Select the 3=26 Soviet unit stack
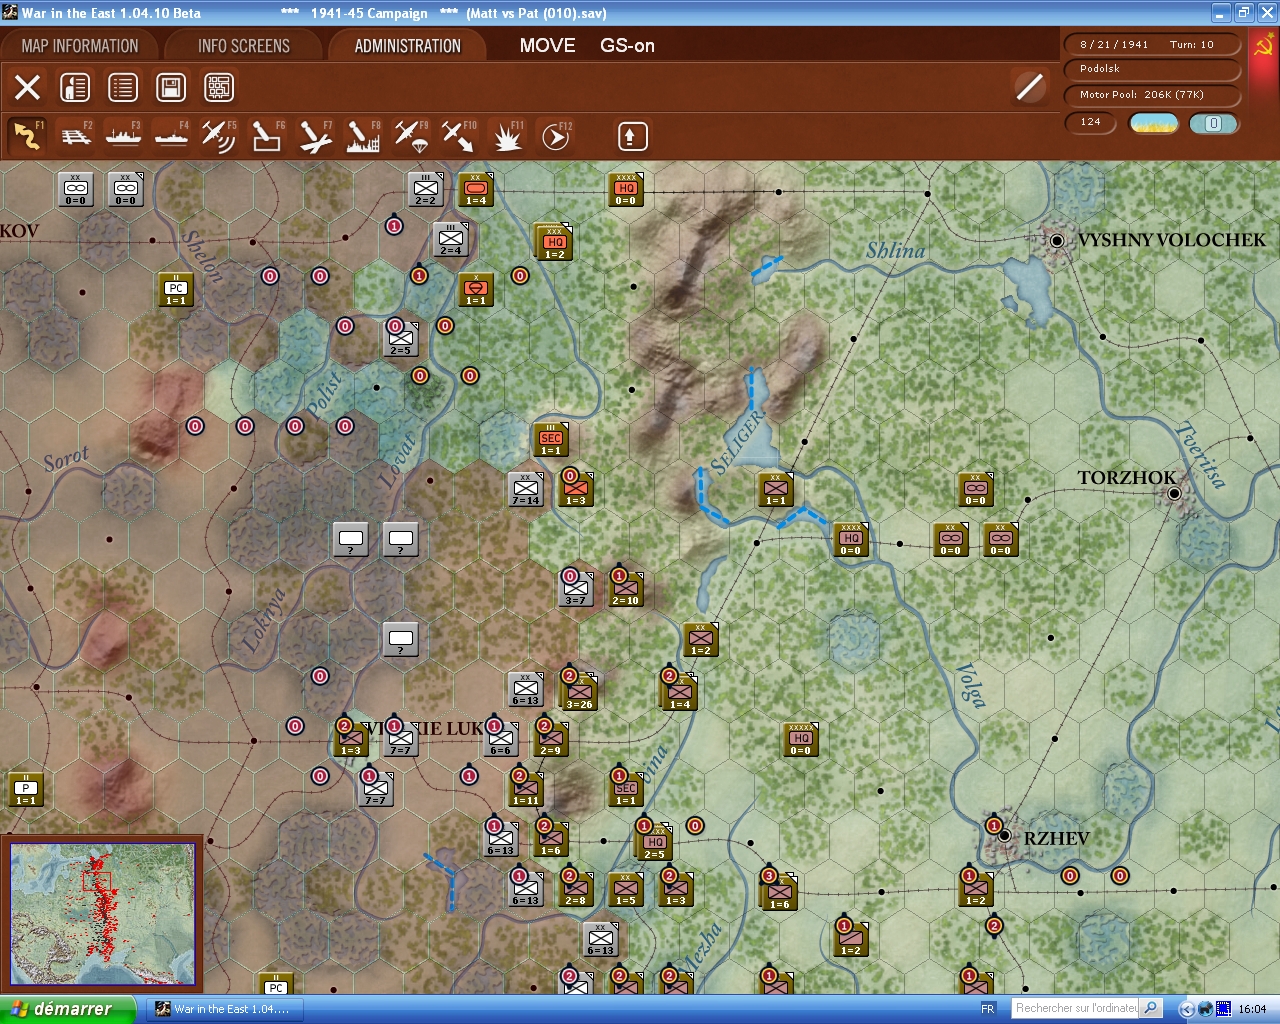The height and width of the screenshot is (1024, 1280). [579, 693]
